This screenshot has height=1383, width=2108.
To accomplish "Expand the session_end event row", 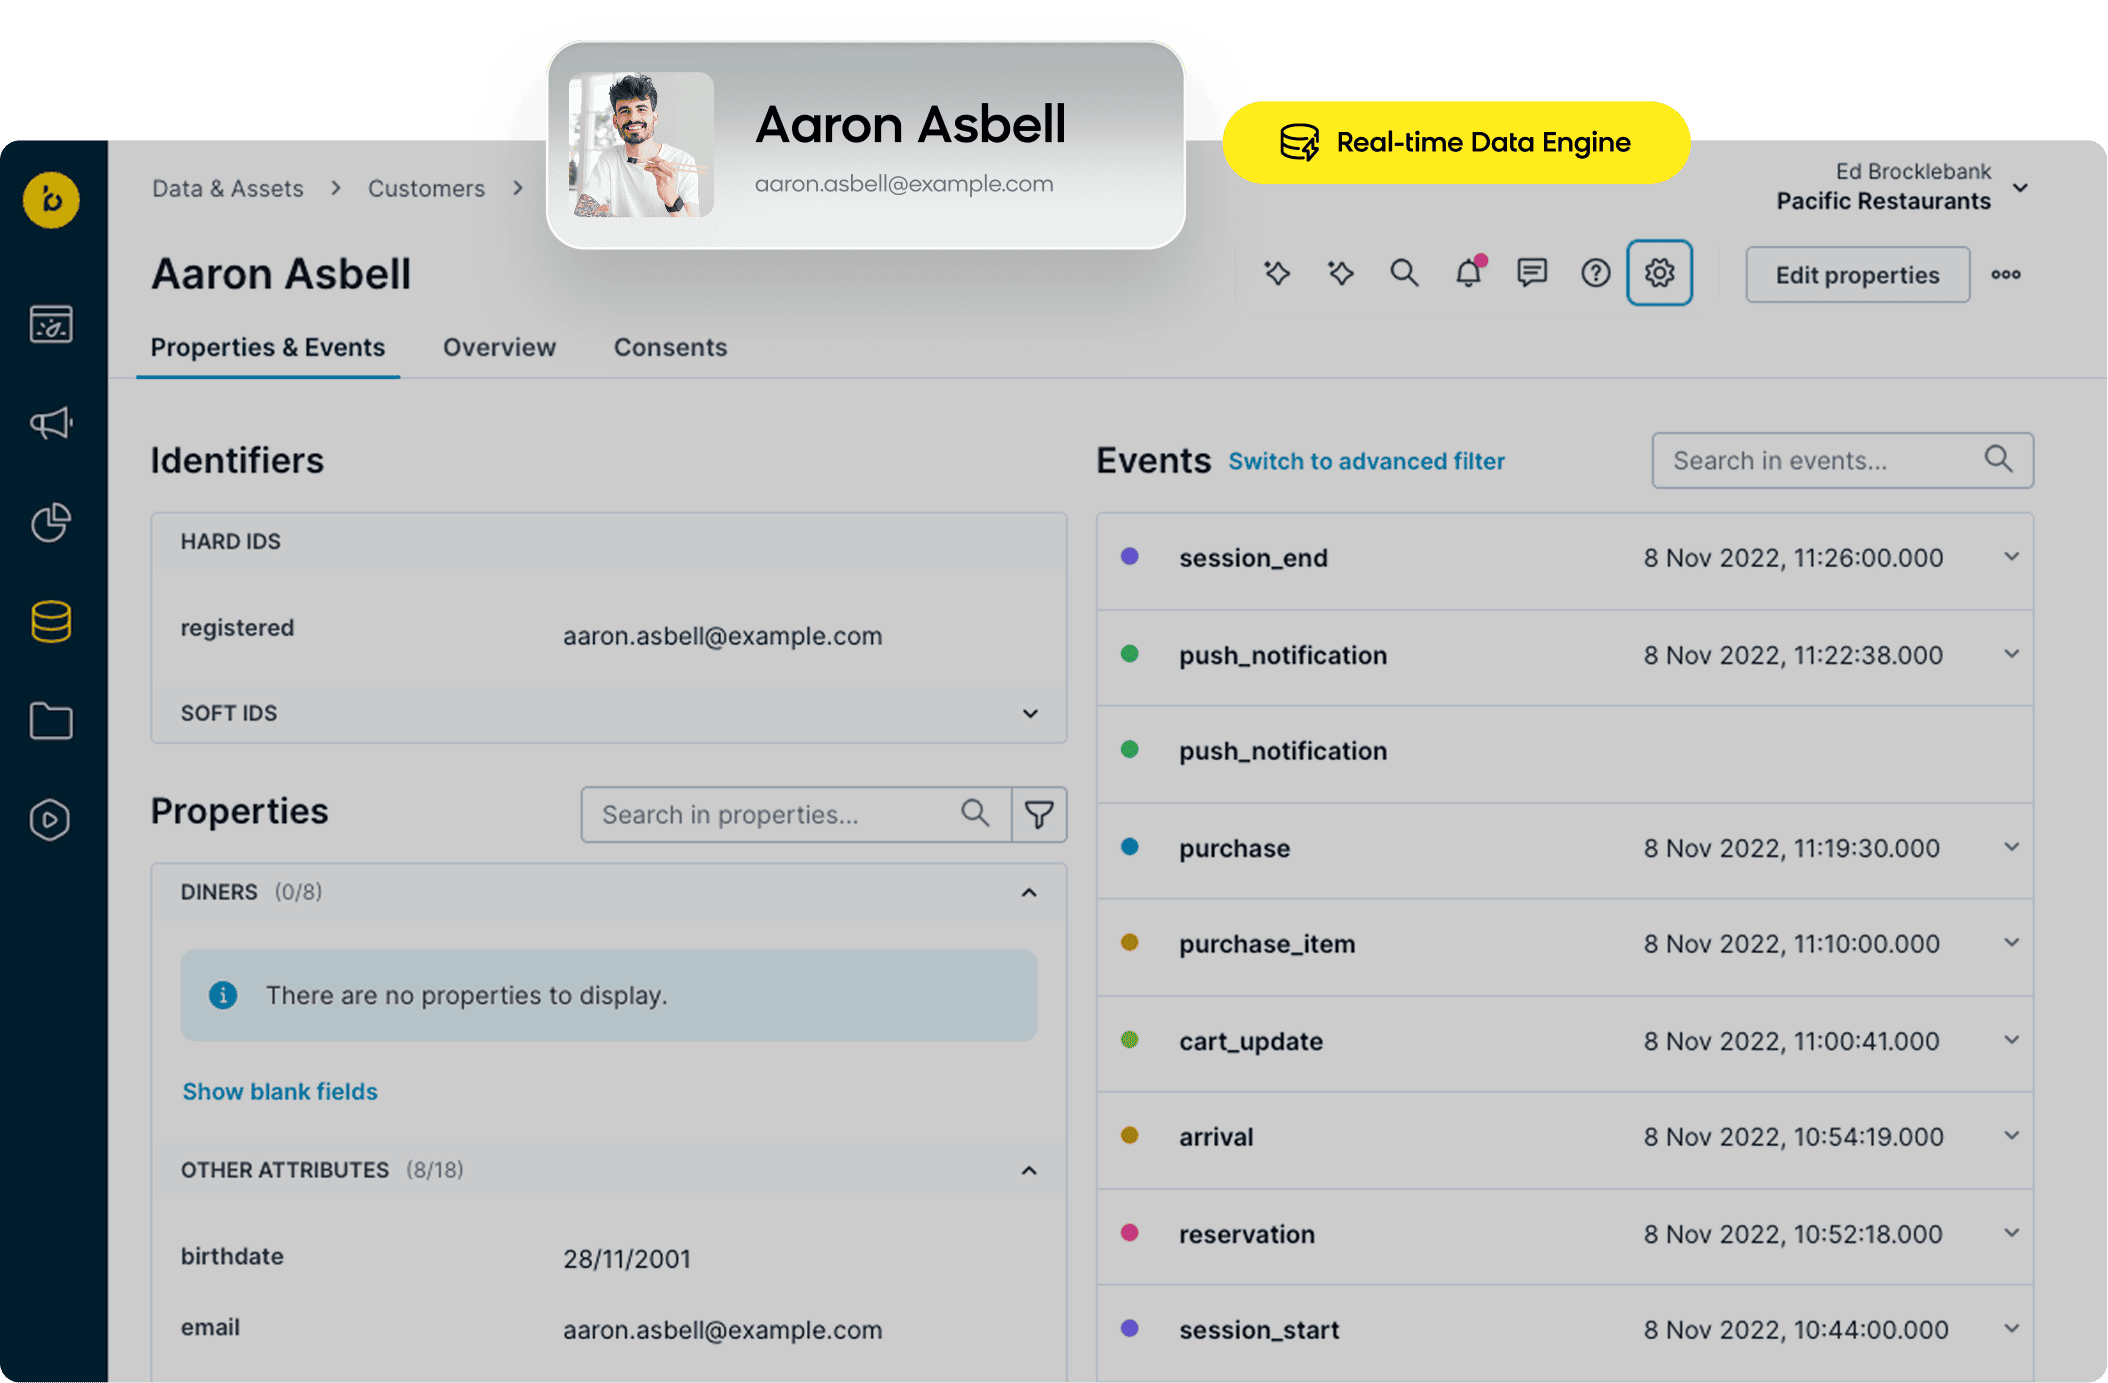I will click(2012, 557).
